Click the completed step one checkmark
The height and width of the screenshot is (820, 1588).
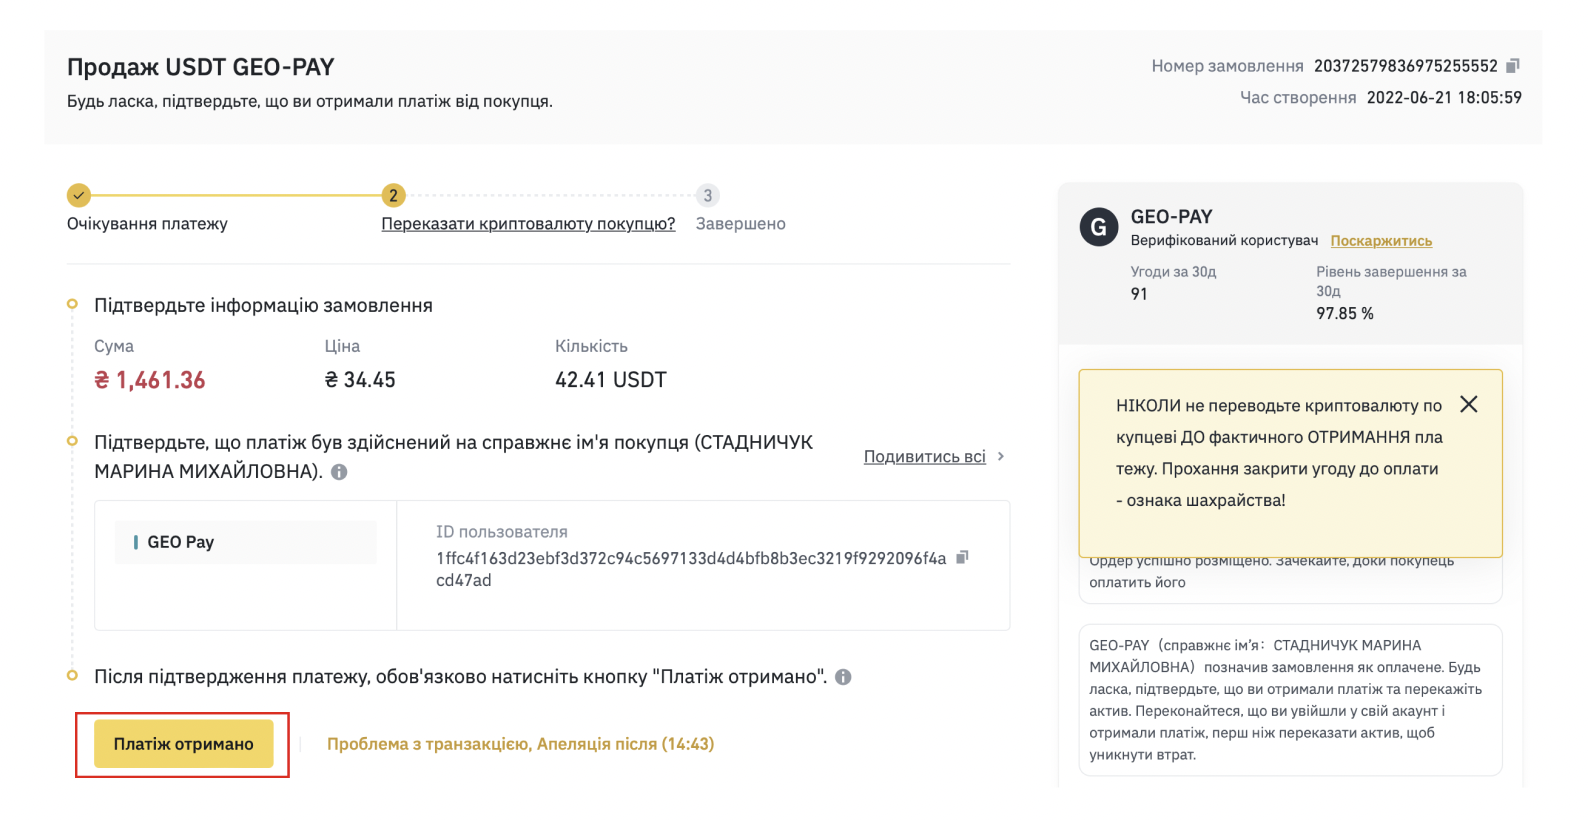point(79,195)
